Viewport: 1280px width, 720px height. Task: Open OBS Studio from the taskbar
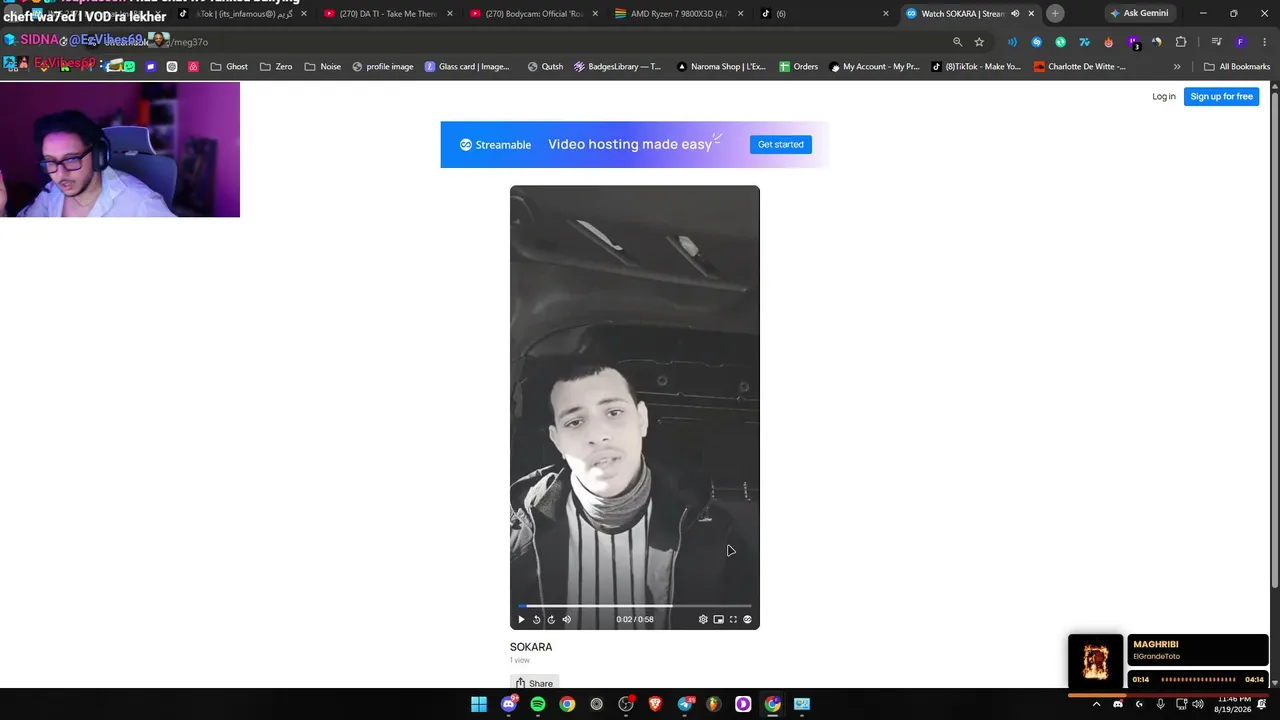point(626,704)
